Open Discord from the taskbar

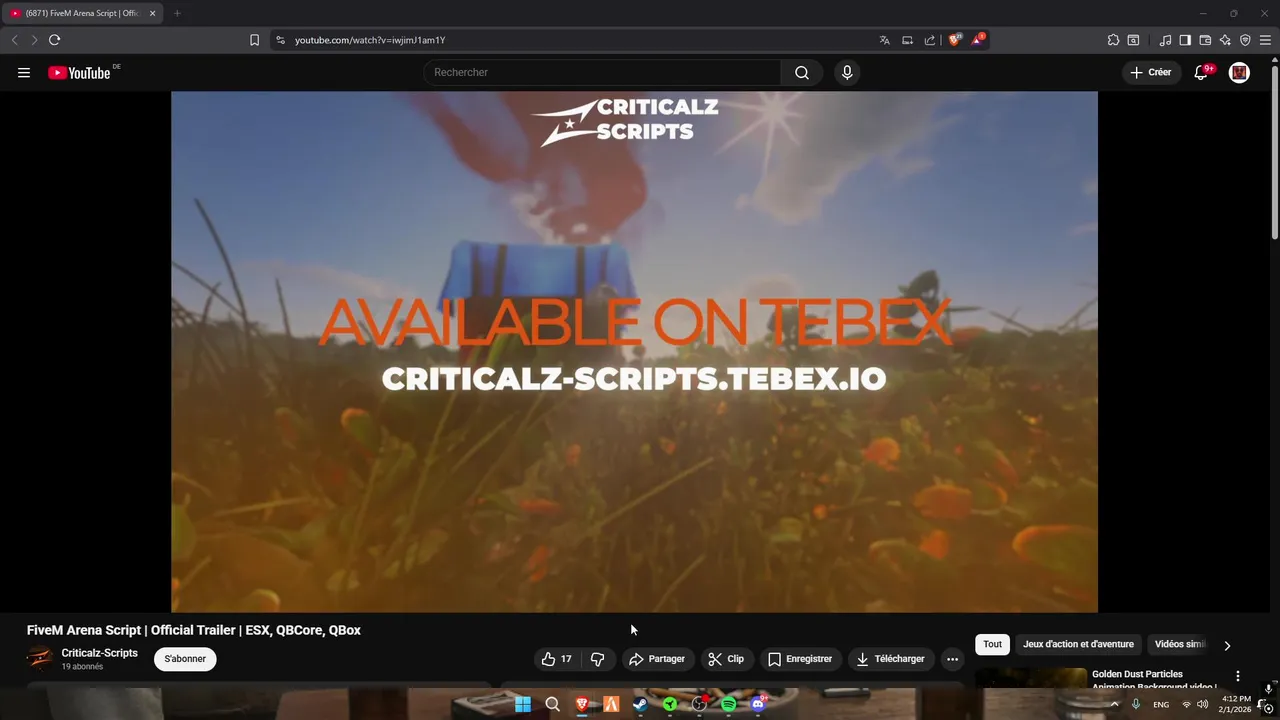pos(758,704)
